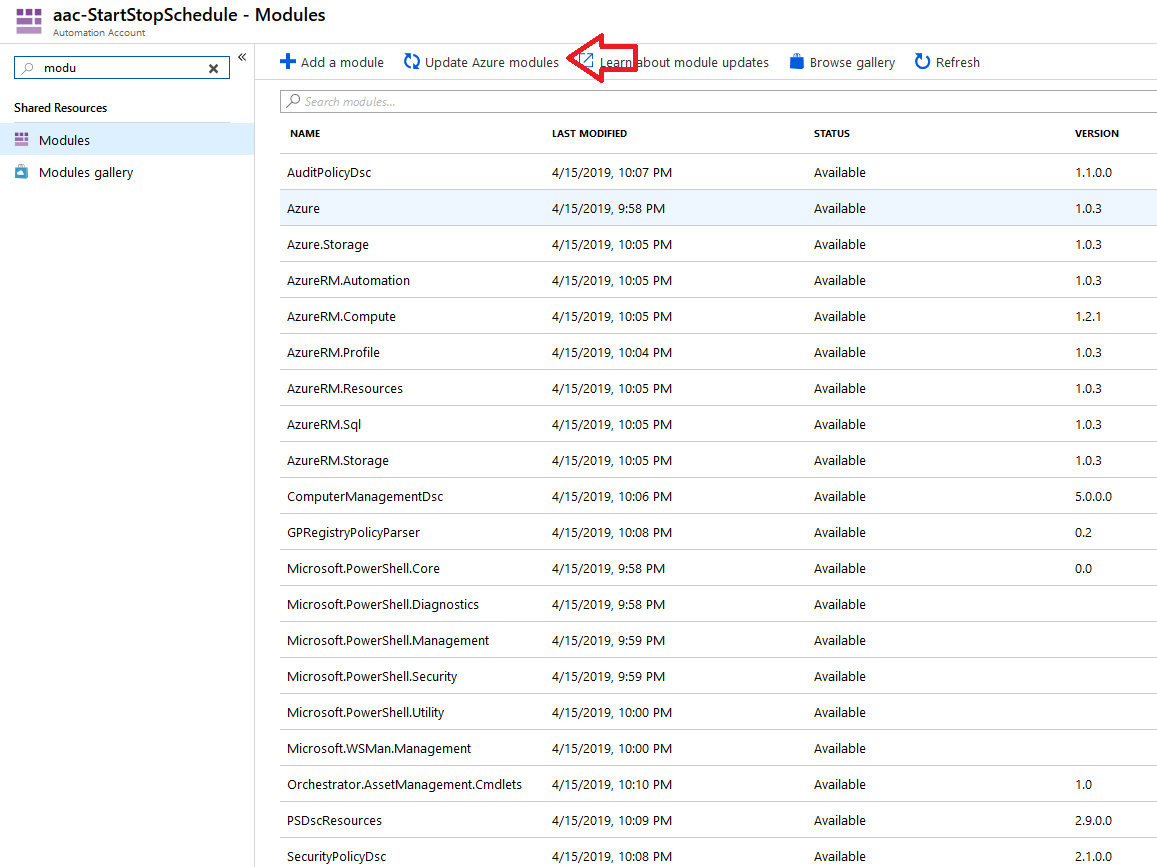Open the Microsoft.PowerShell.Core module

click(363, 569)
